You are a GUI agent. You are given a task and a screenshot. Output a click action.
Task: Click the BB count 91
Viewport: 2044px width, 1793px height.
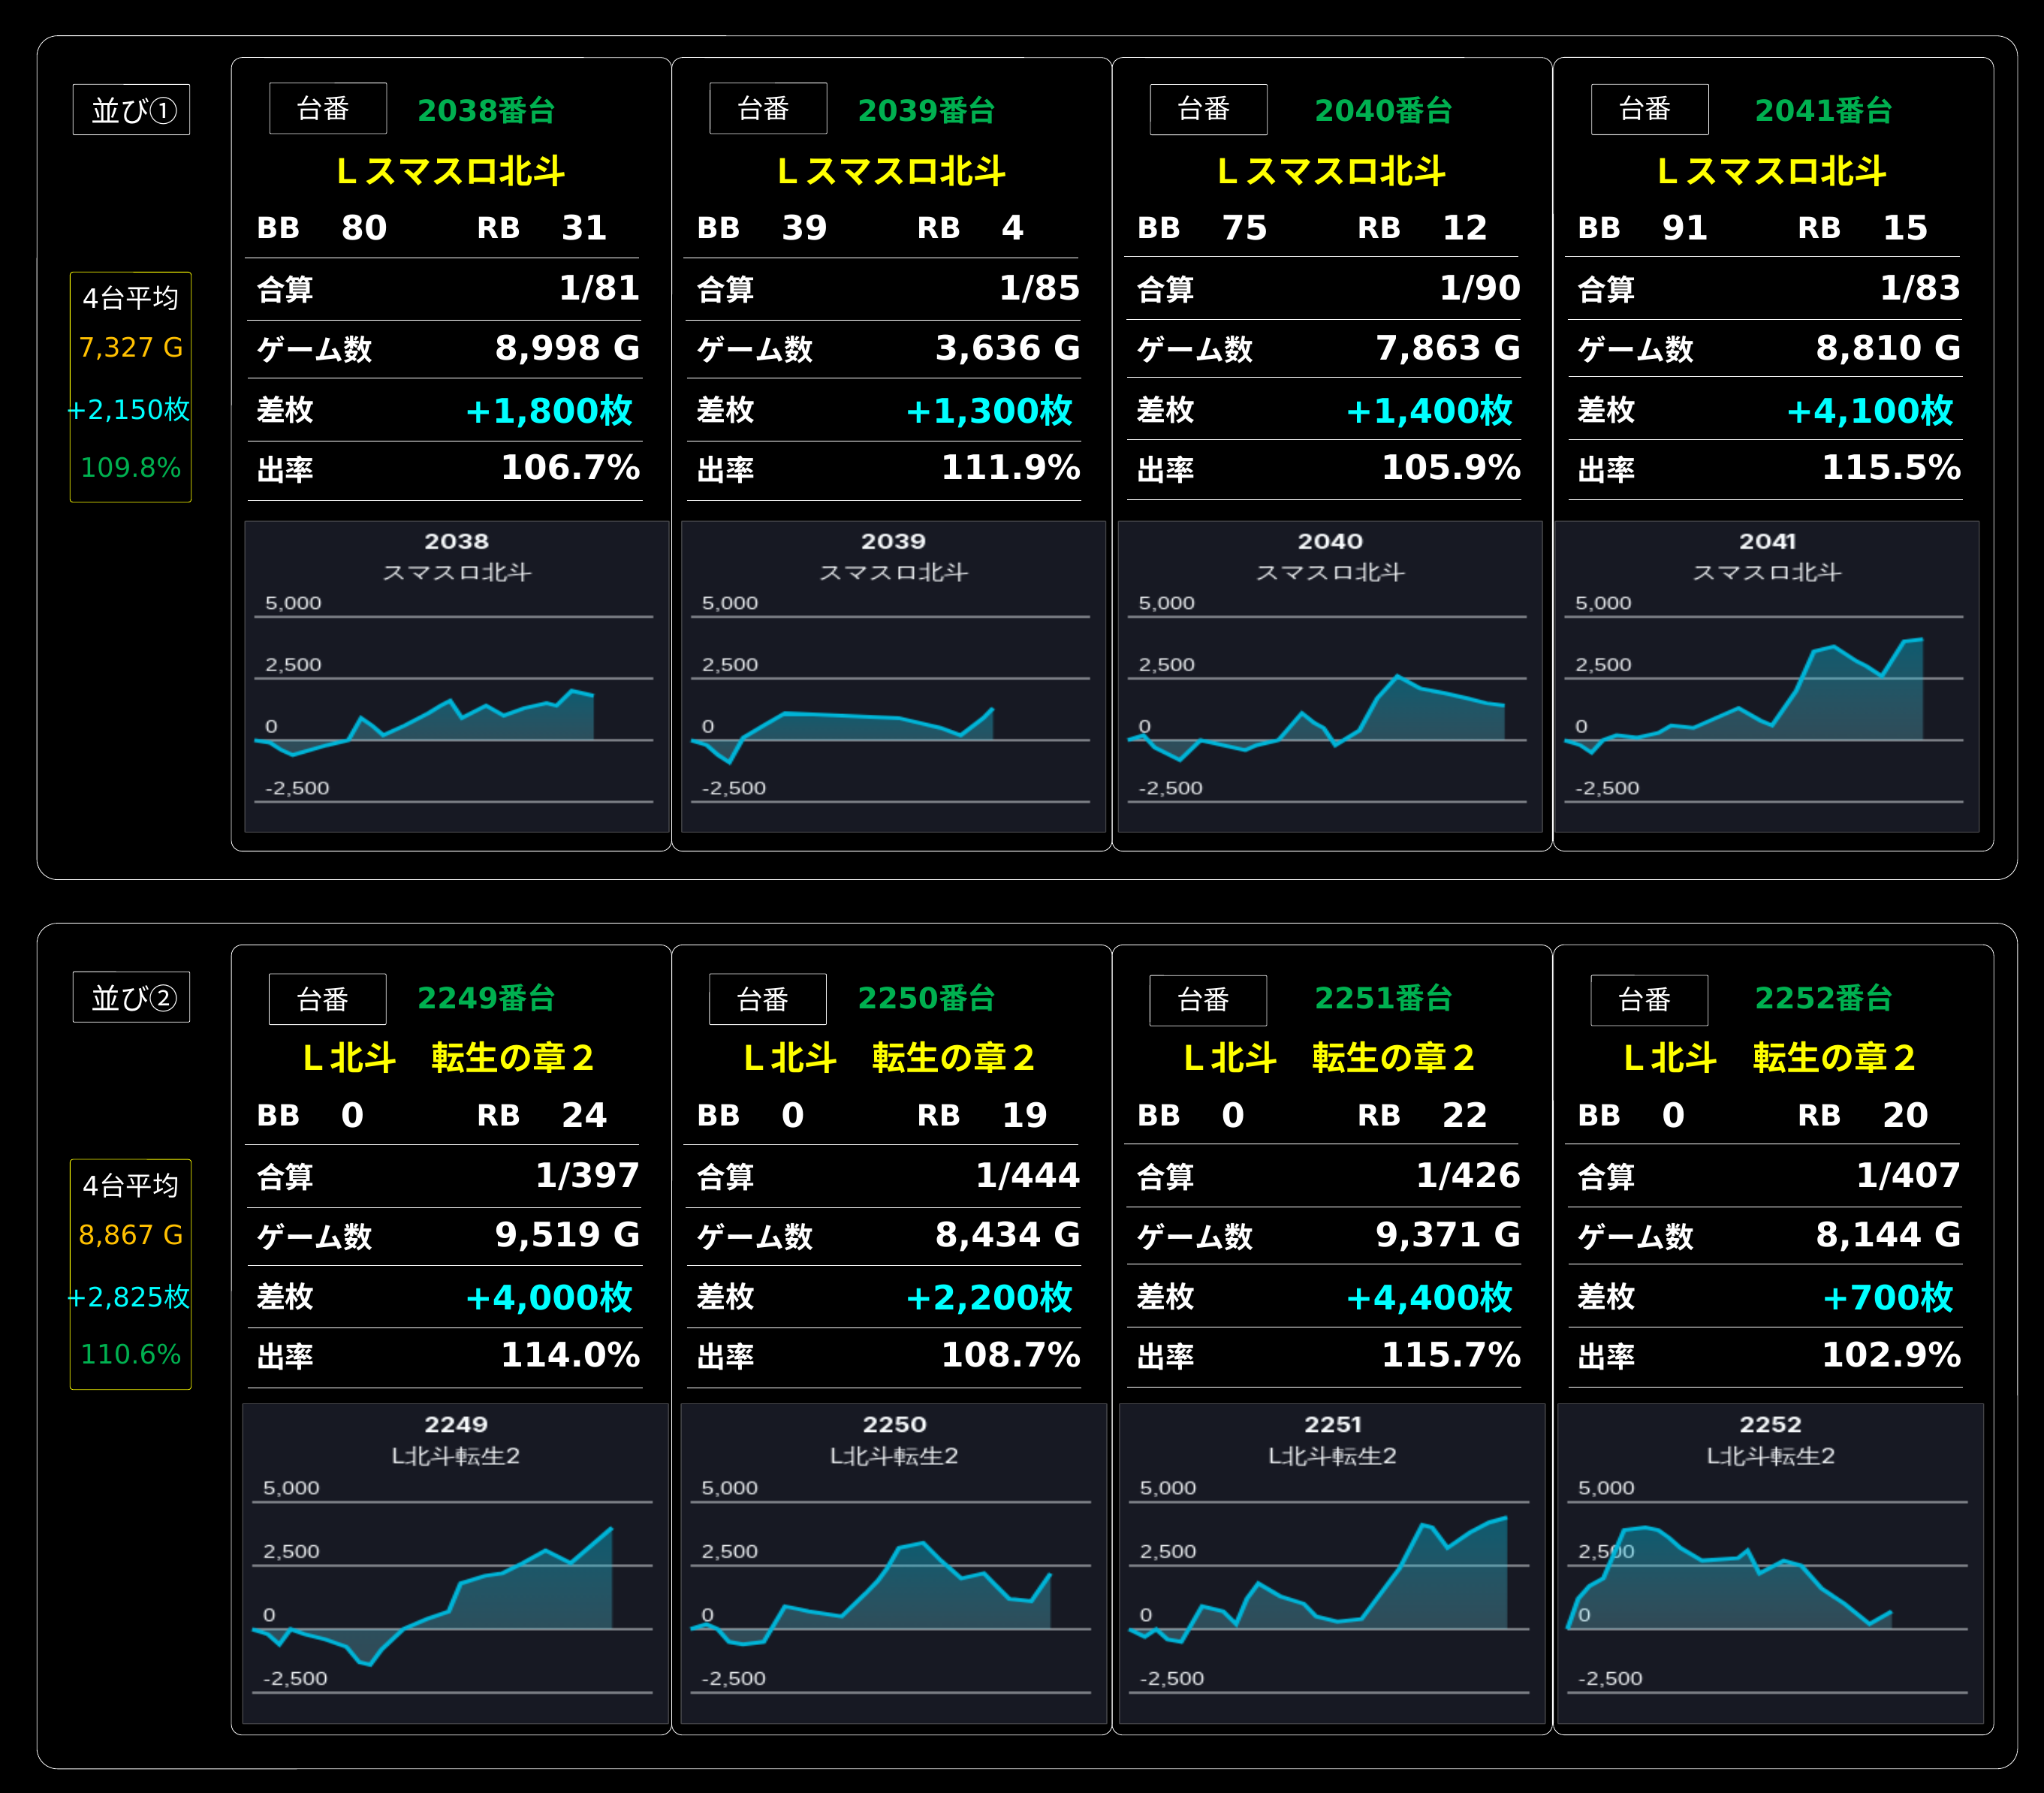tap(1685, 228)
